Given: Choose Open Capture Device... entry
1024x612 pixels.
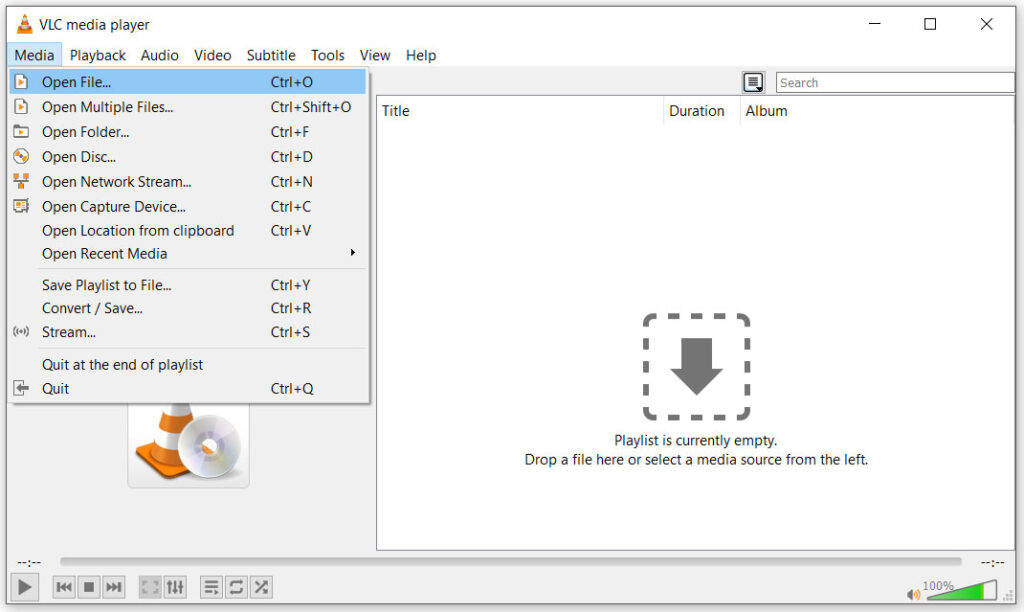Looking at the screenshot, I should tap(188, 206).
